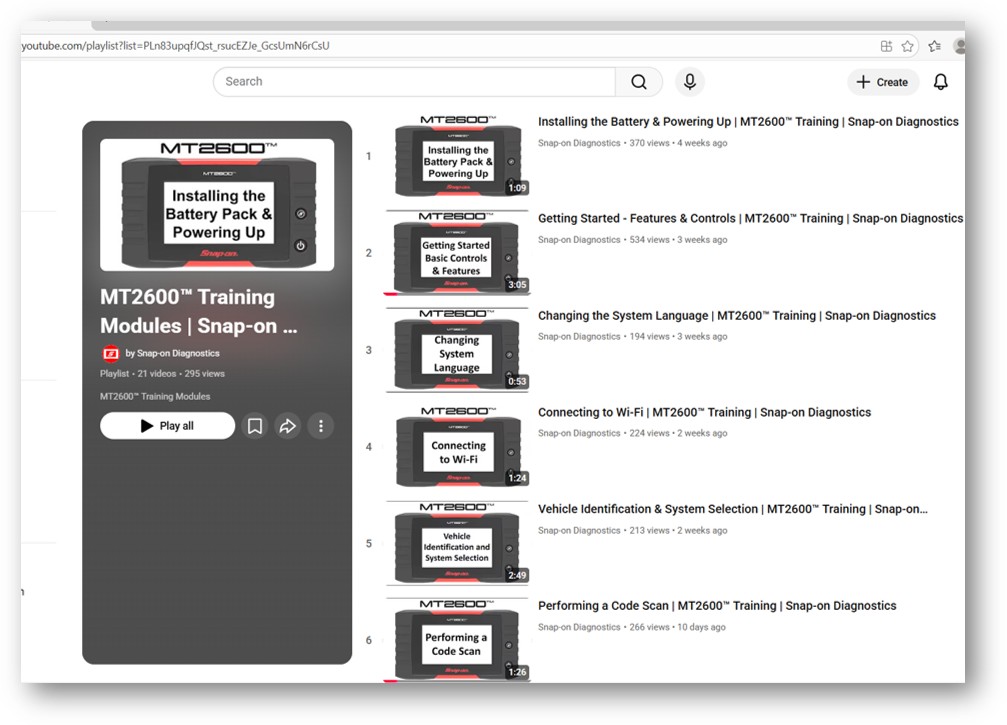Bookmark this page with star icon
This screenshot has width=1007, height=725.
[x=908, y=46]
